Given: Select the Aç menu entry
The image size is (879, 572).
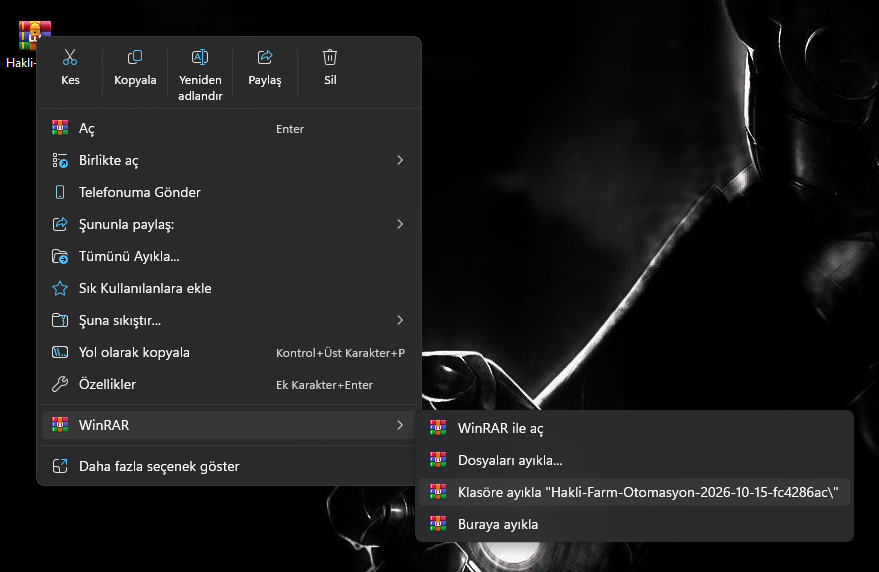Looking at the screenshot, I should pos(230,128).
